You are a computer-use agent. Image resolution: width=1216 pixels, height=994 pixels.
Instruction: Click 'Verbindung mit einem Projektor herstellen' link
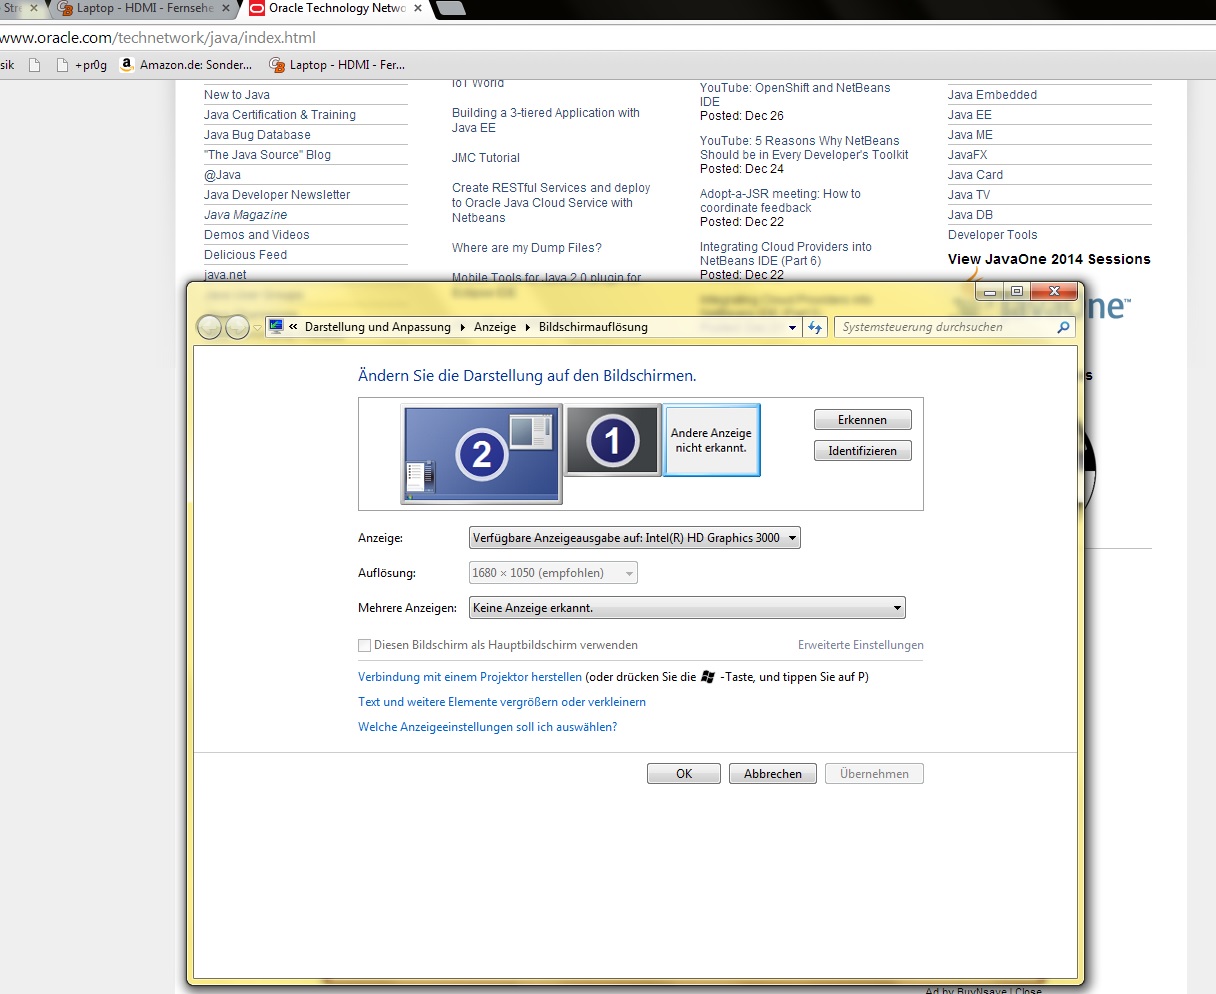470,677
